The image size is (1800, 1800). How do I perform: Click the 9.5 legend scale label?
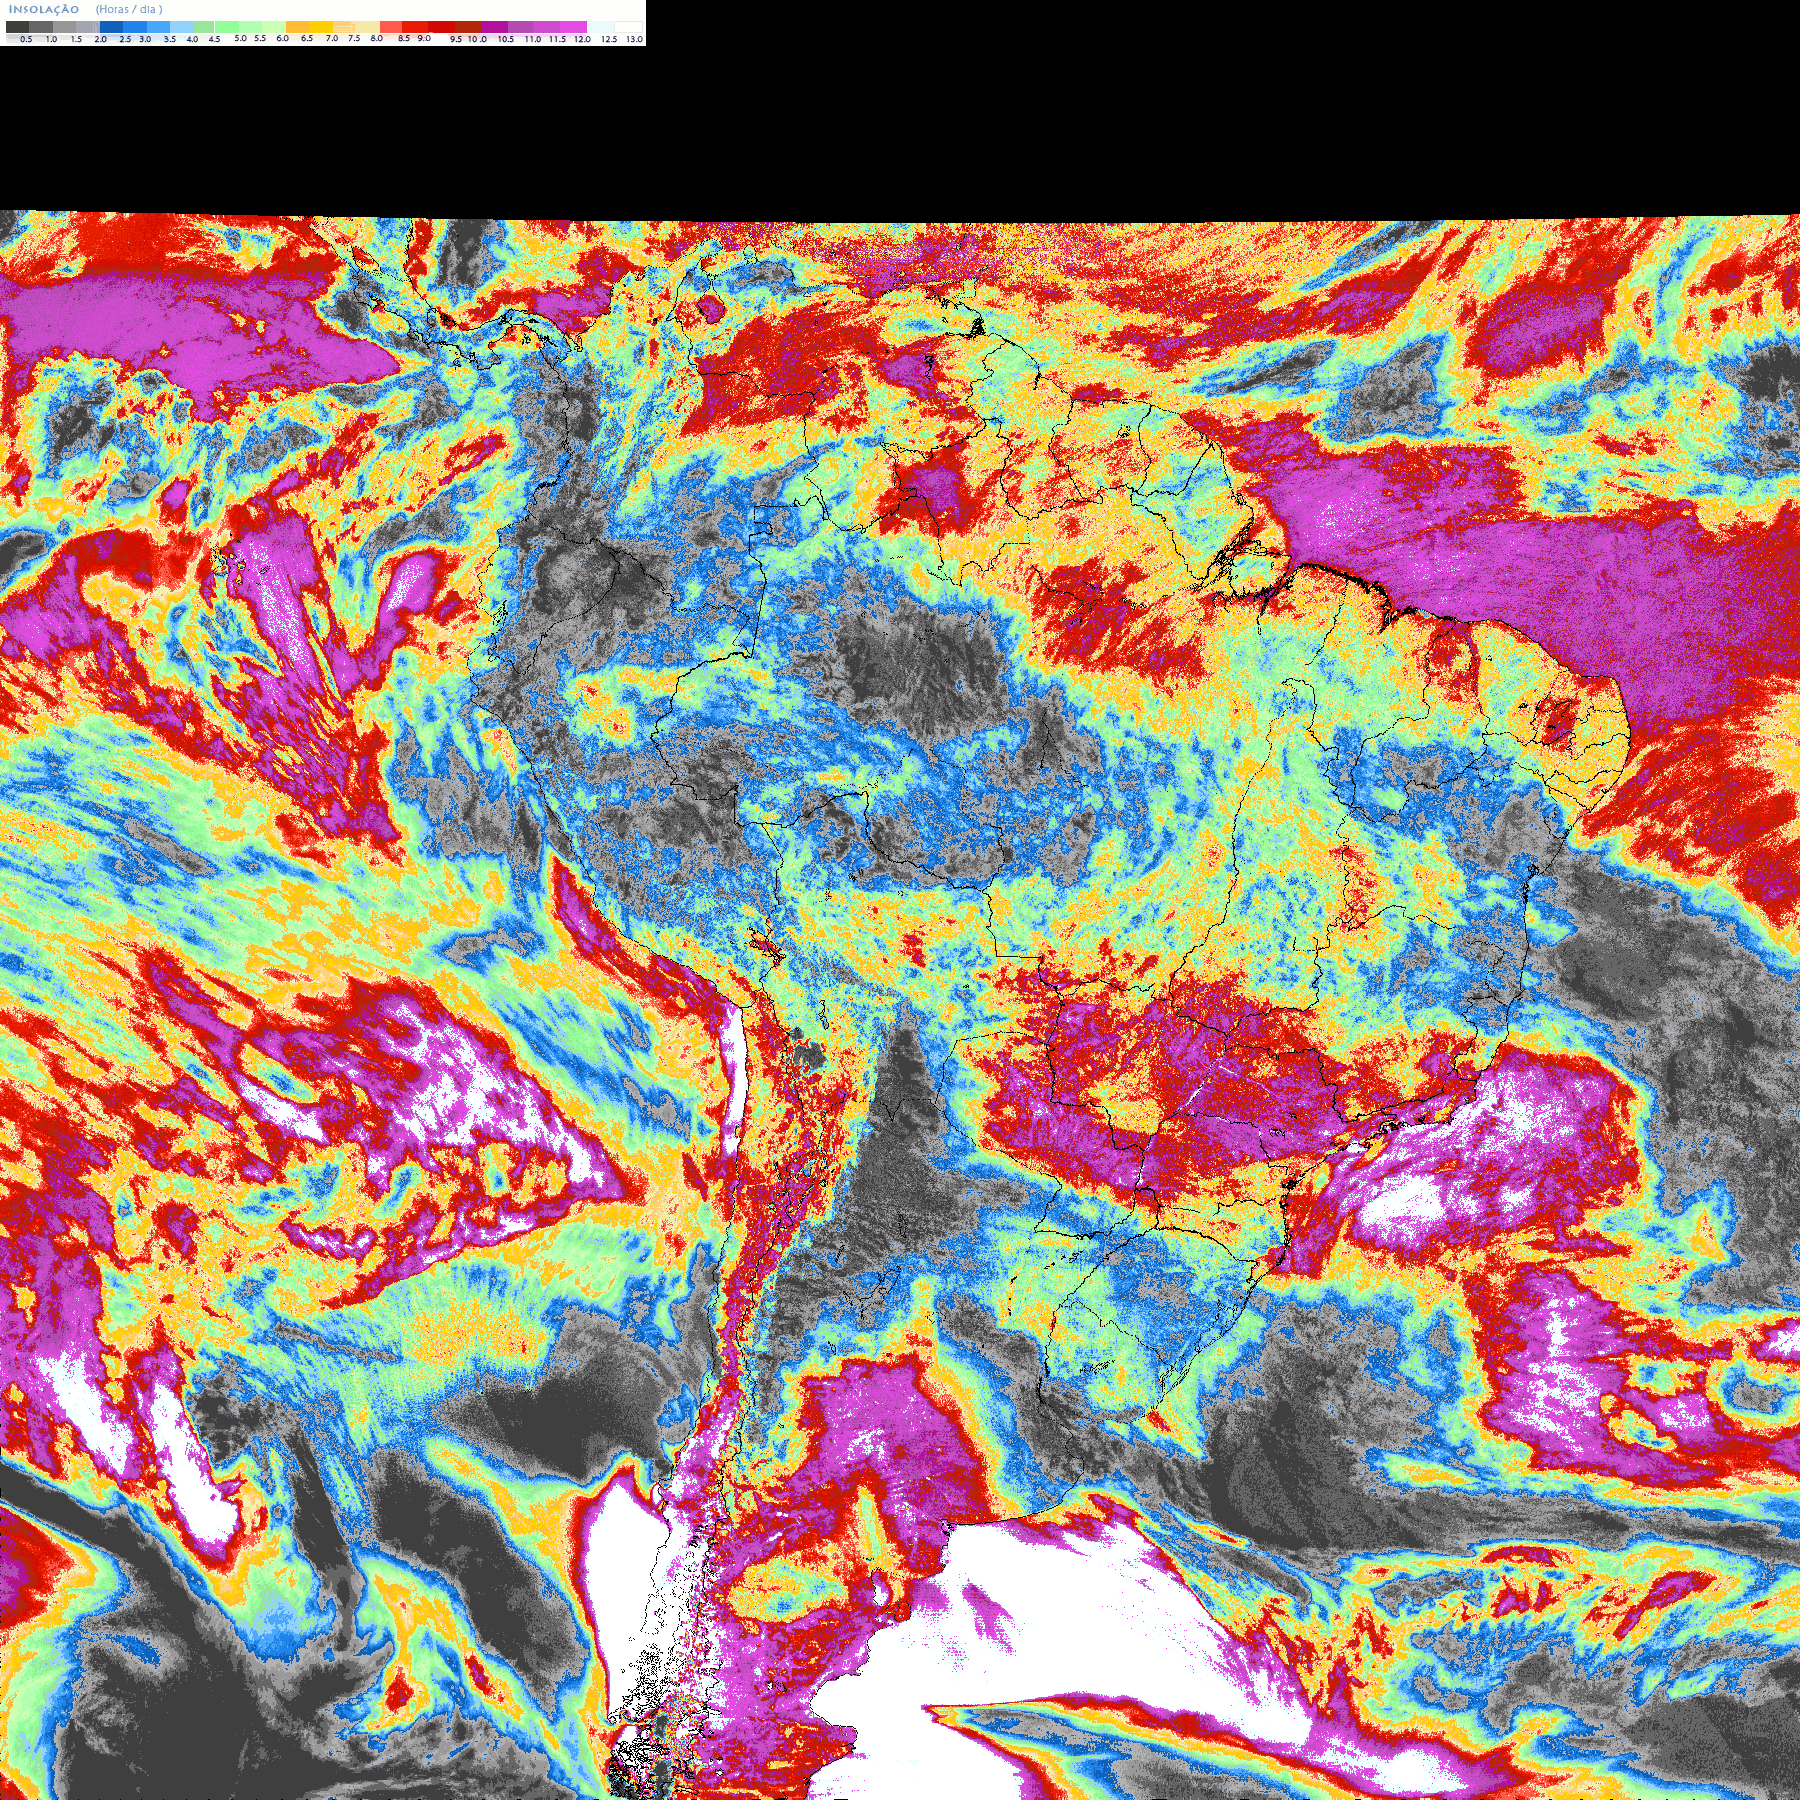[456, 39]
